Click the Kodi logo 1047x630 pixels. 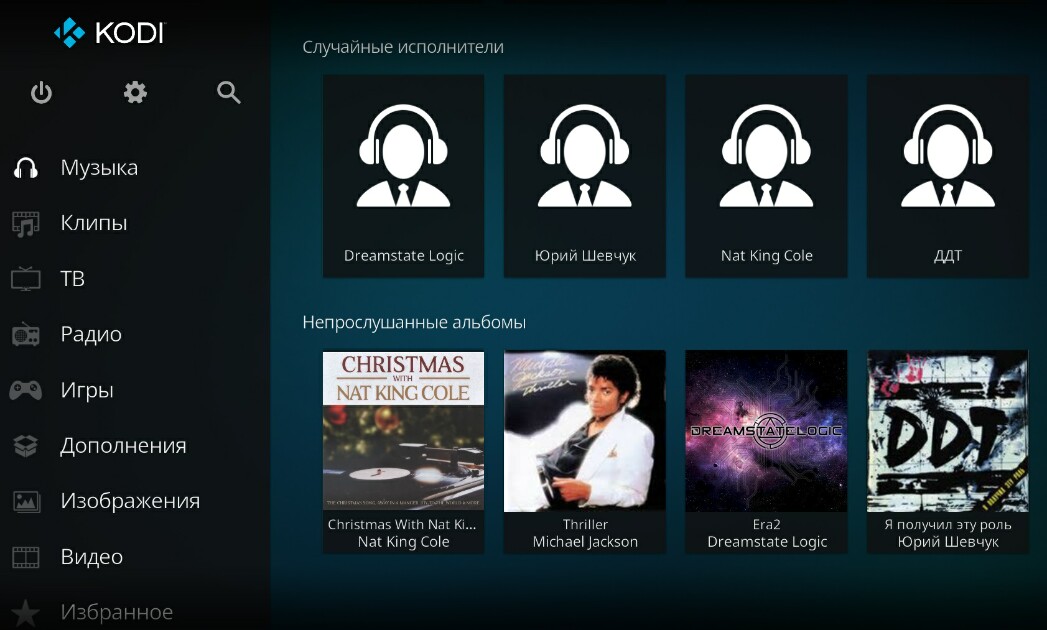pos(110,32)
